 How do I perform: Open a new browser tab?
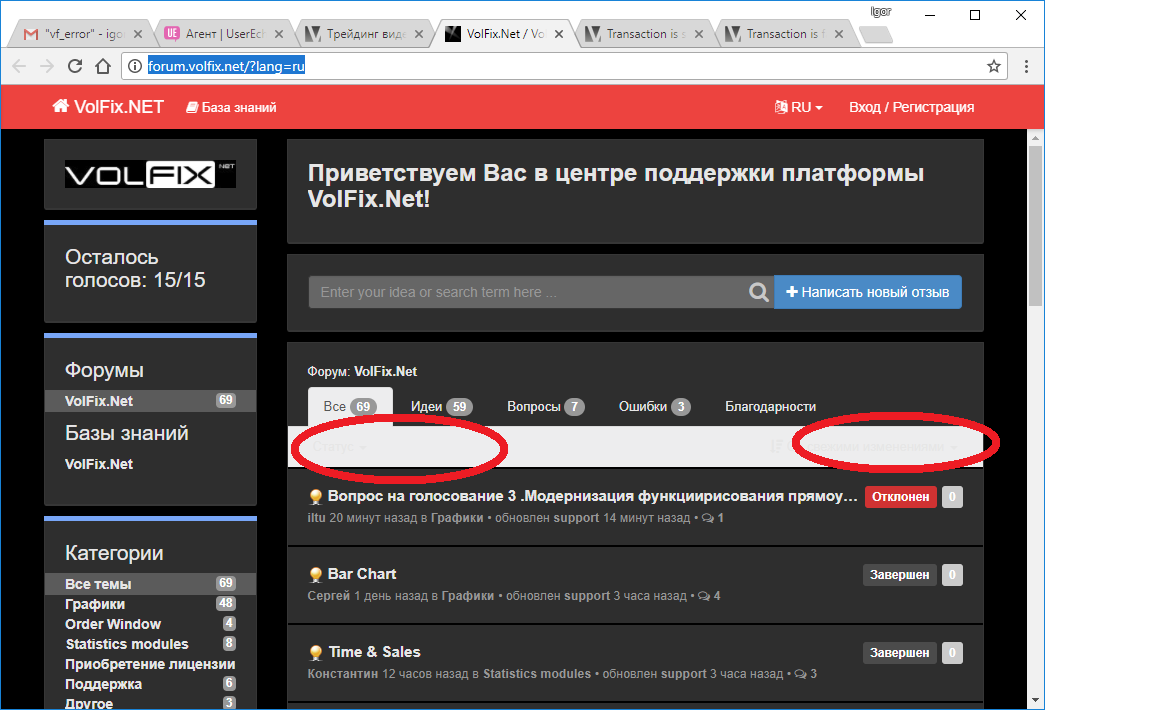pyautogui.click(x=876, y=34)
